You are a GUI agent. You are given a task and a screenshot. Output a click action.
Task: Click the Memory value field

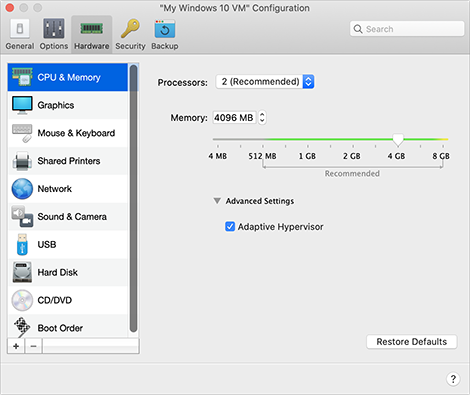pyautogui.click(x=234, y=118)
